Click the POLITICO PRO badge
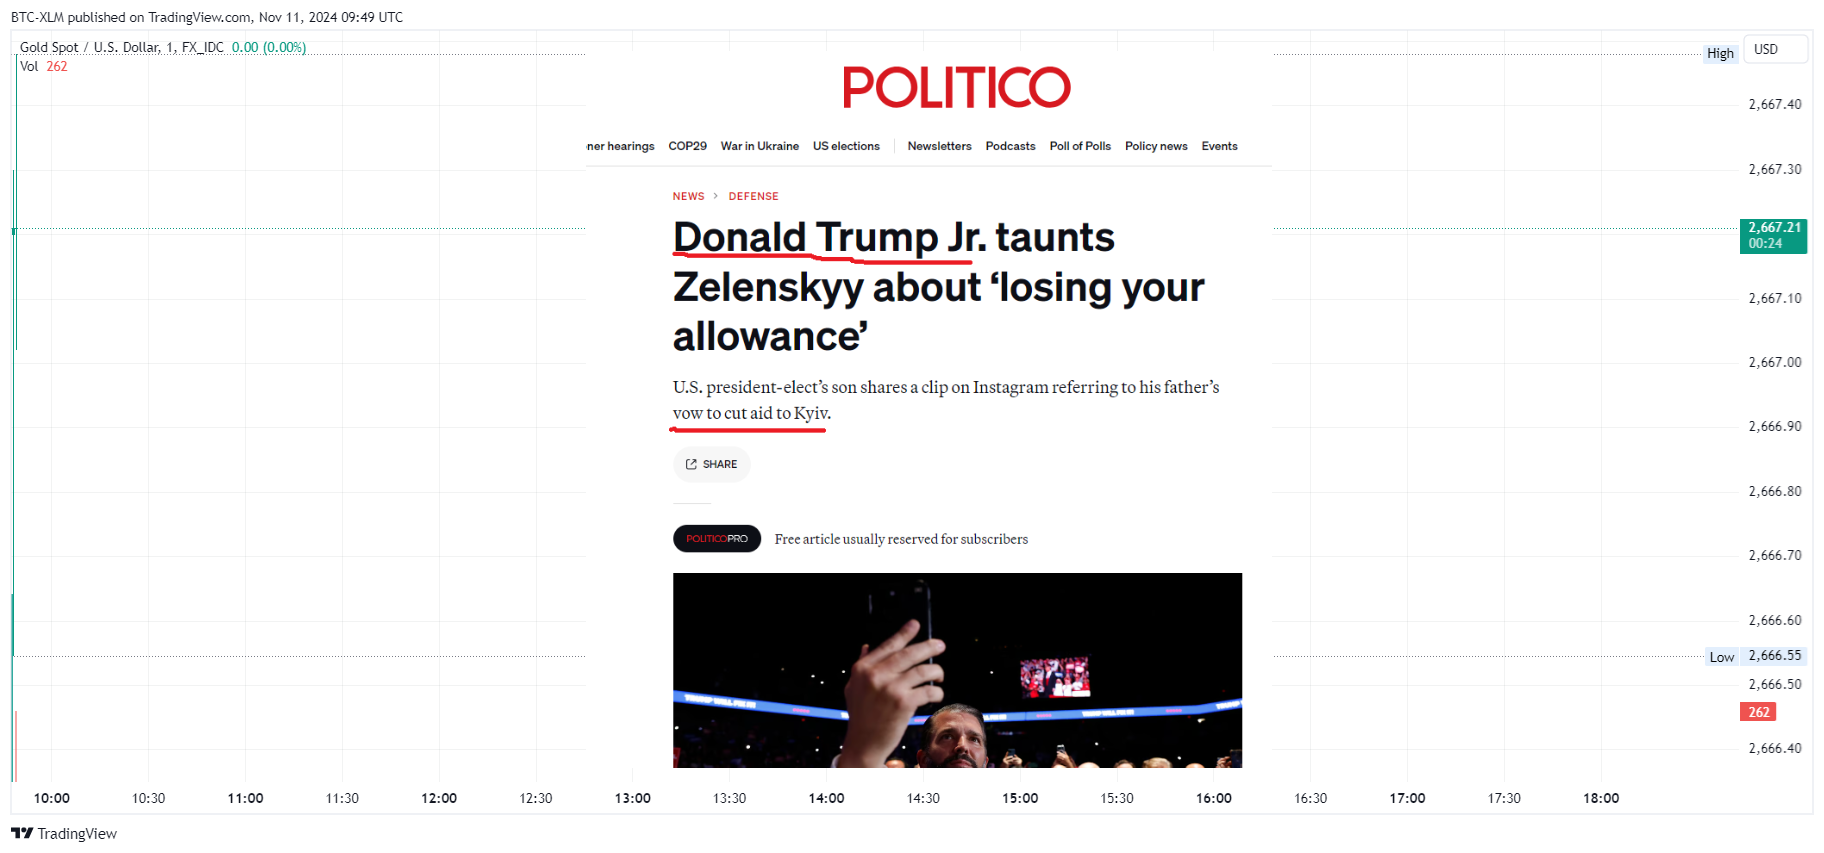 [717, 539]
